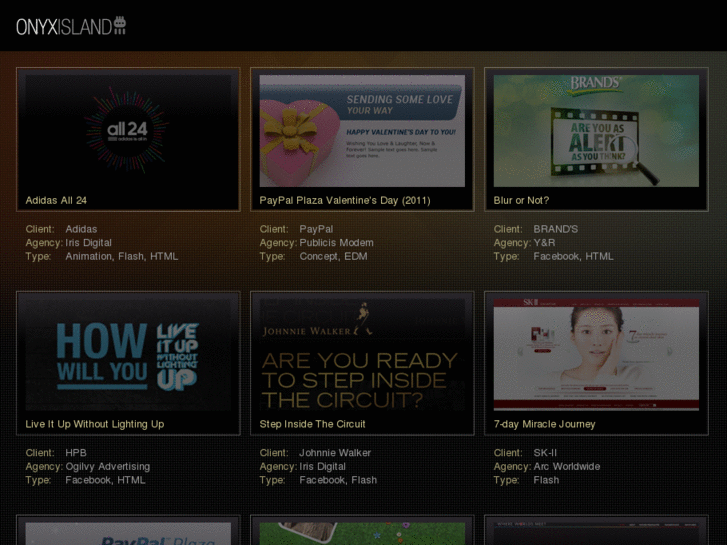The height and width of the screenshot is (545, 727).
Task: Click 'Live It Up Without Lighting Up' title
Action: (95, 424)
